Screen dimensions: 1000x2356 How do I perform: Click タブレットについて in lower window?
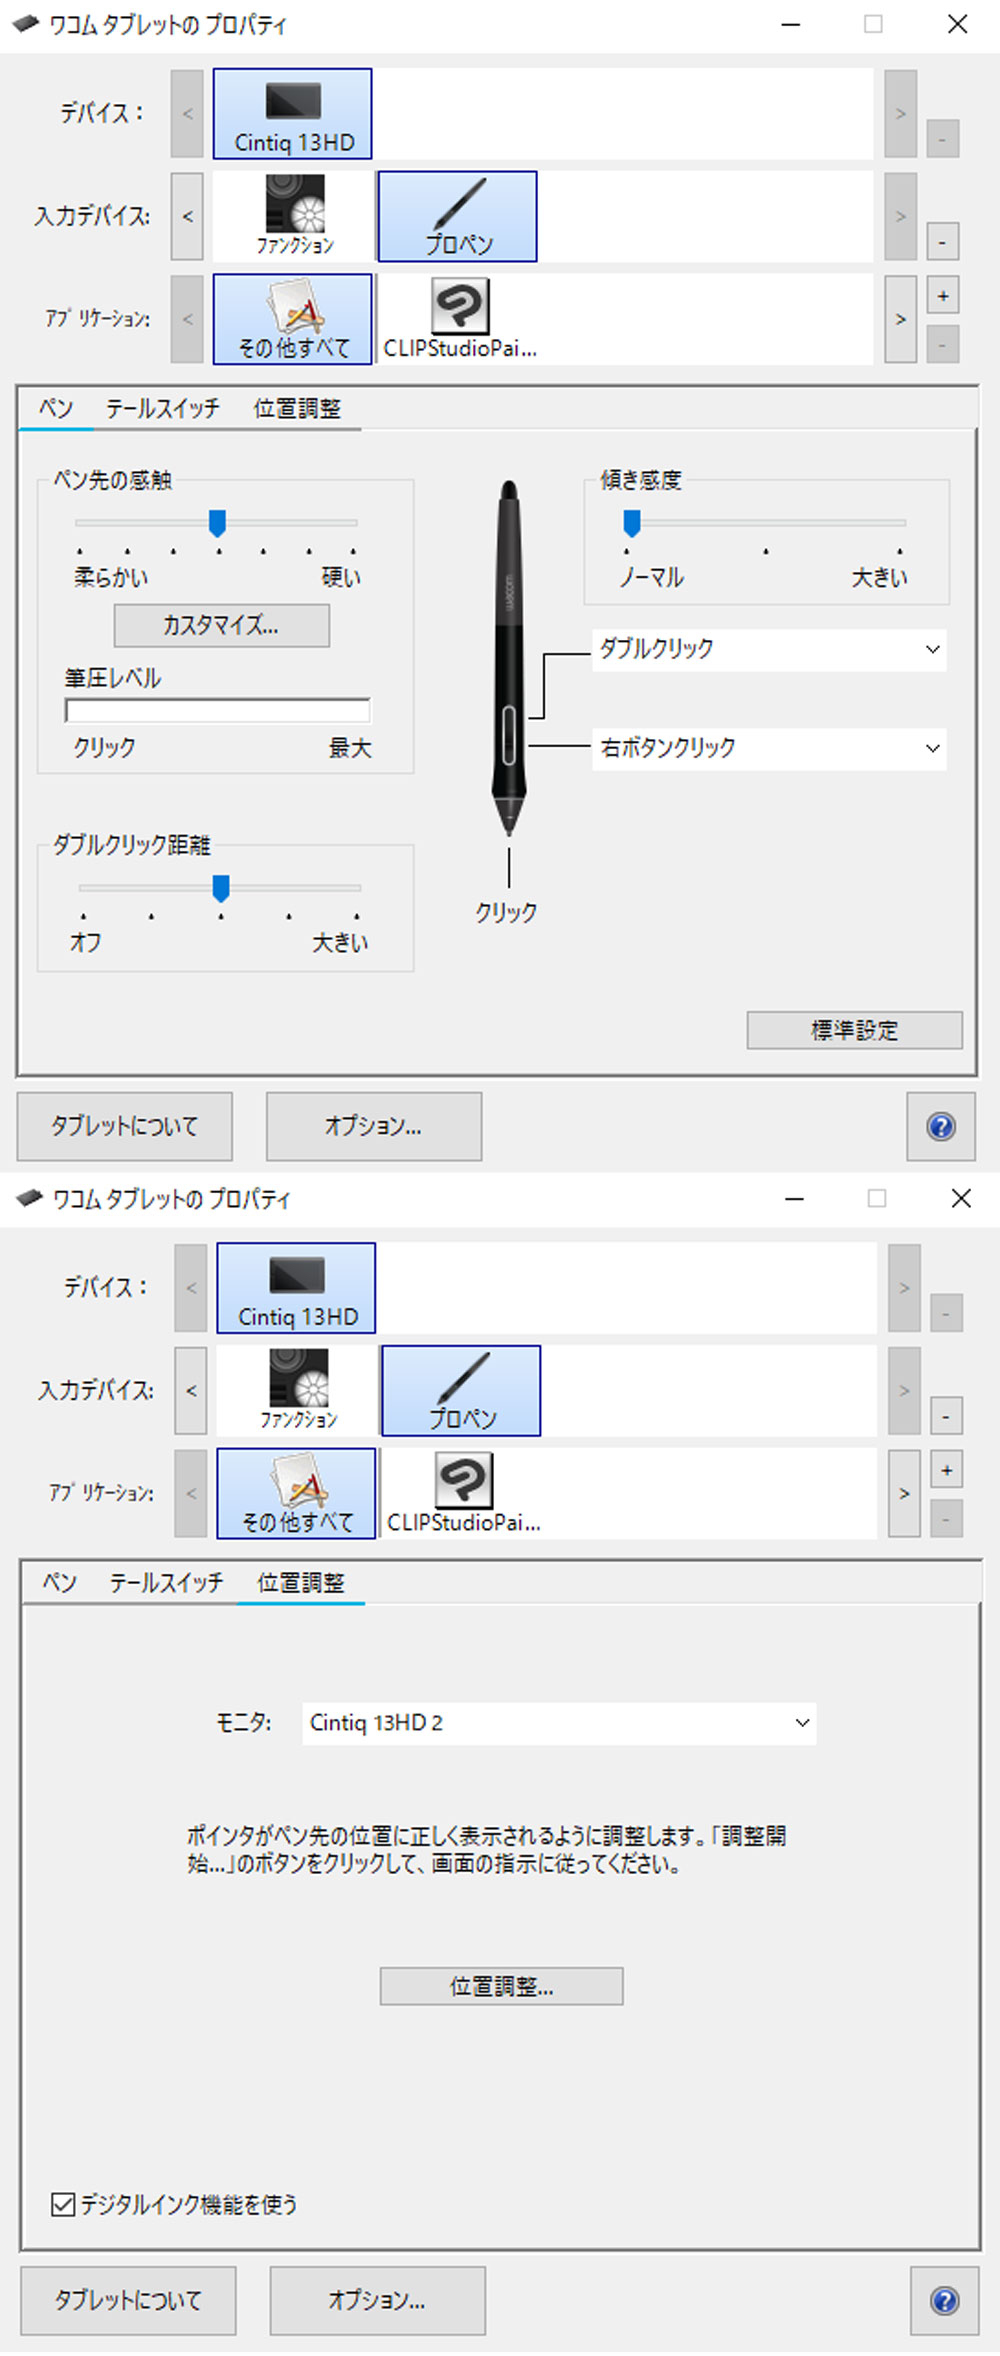pos(129,2301)
